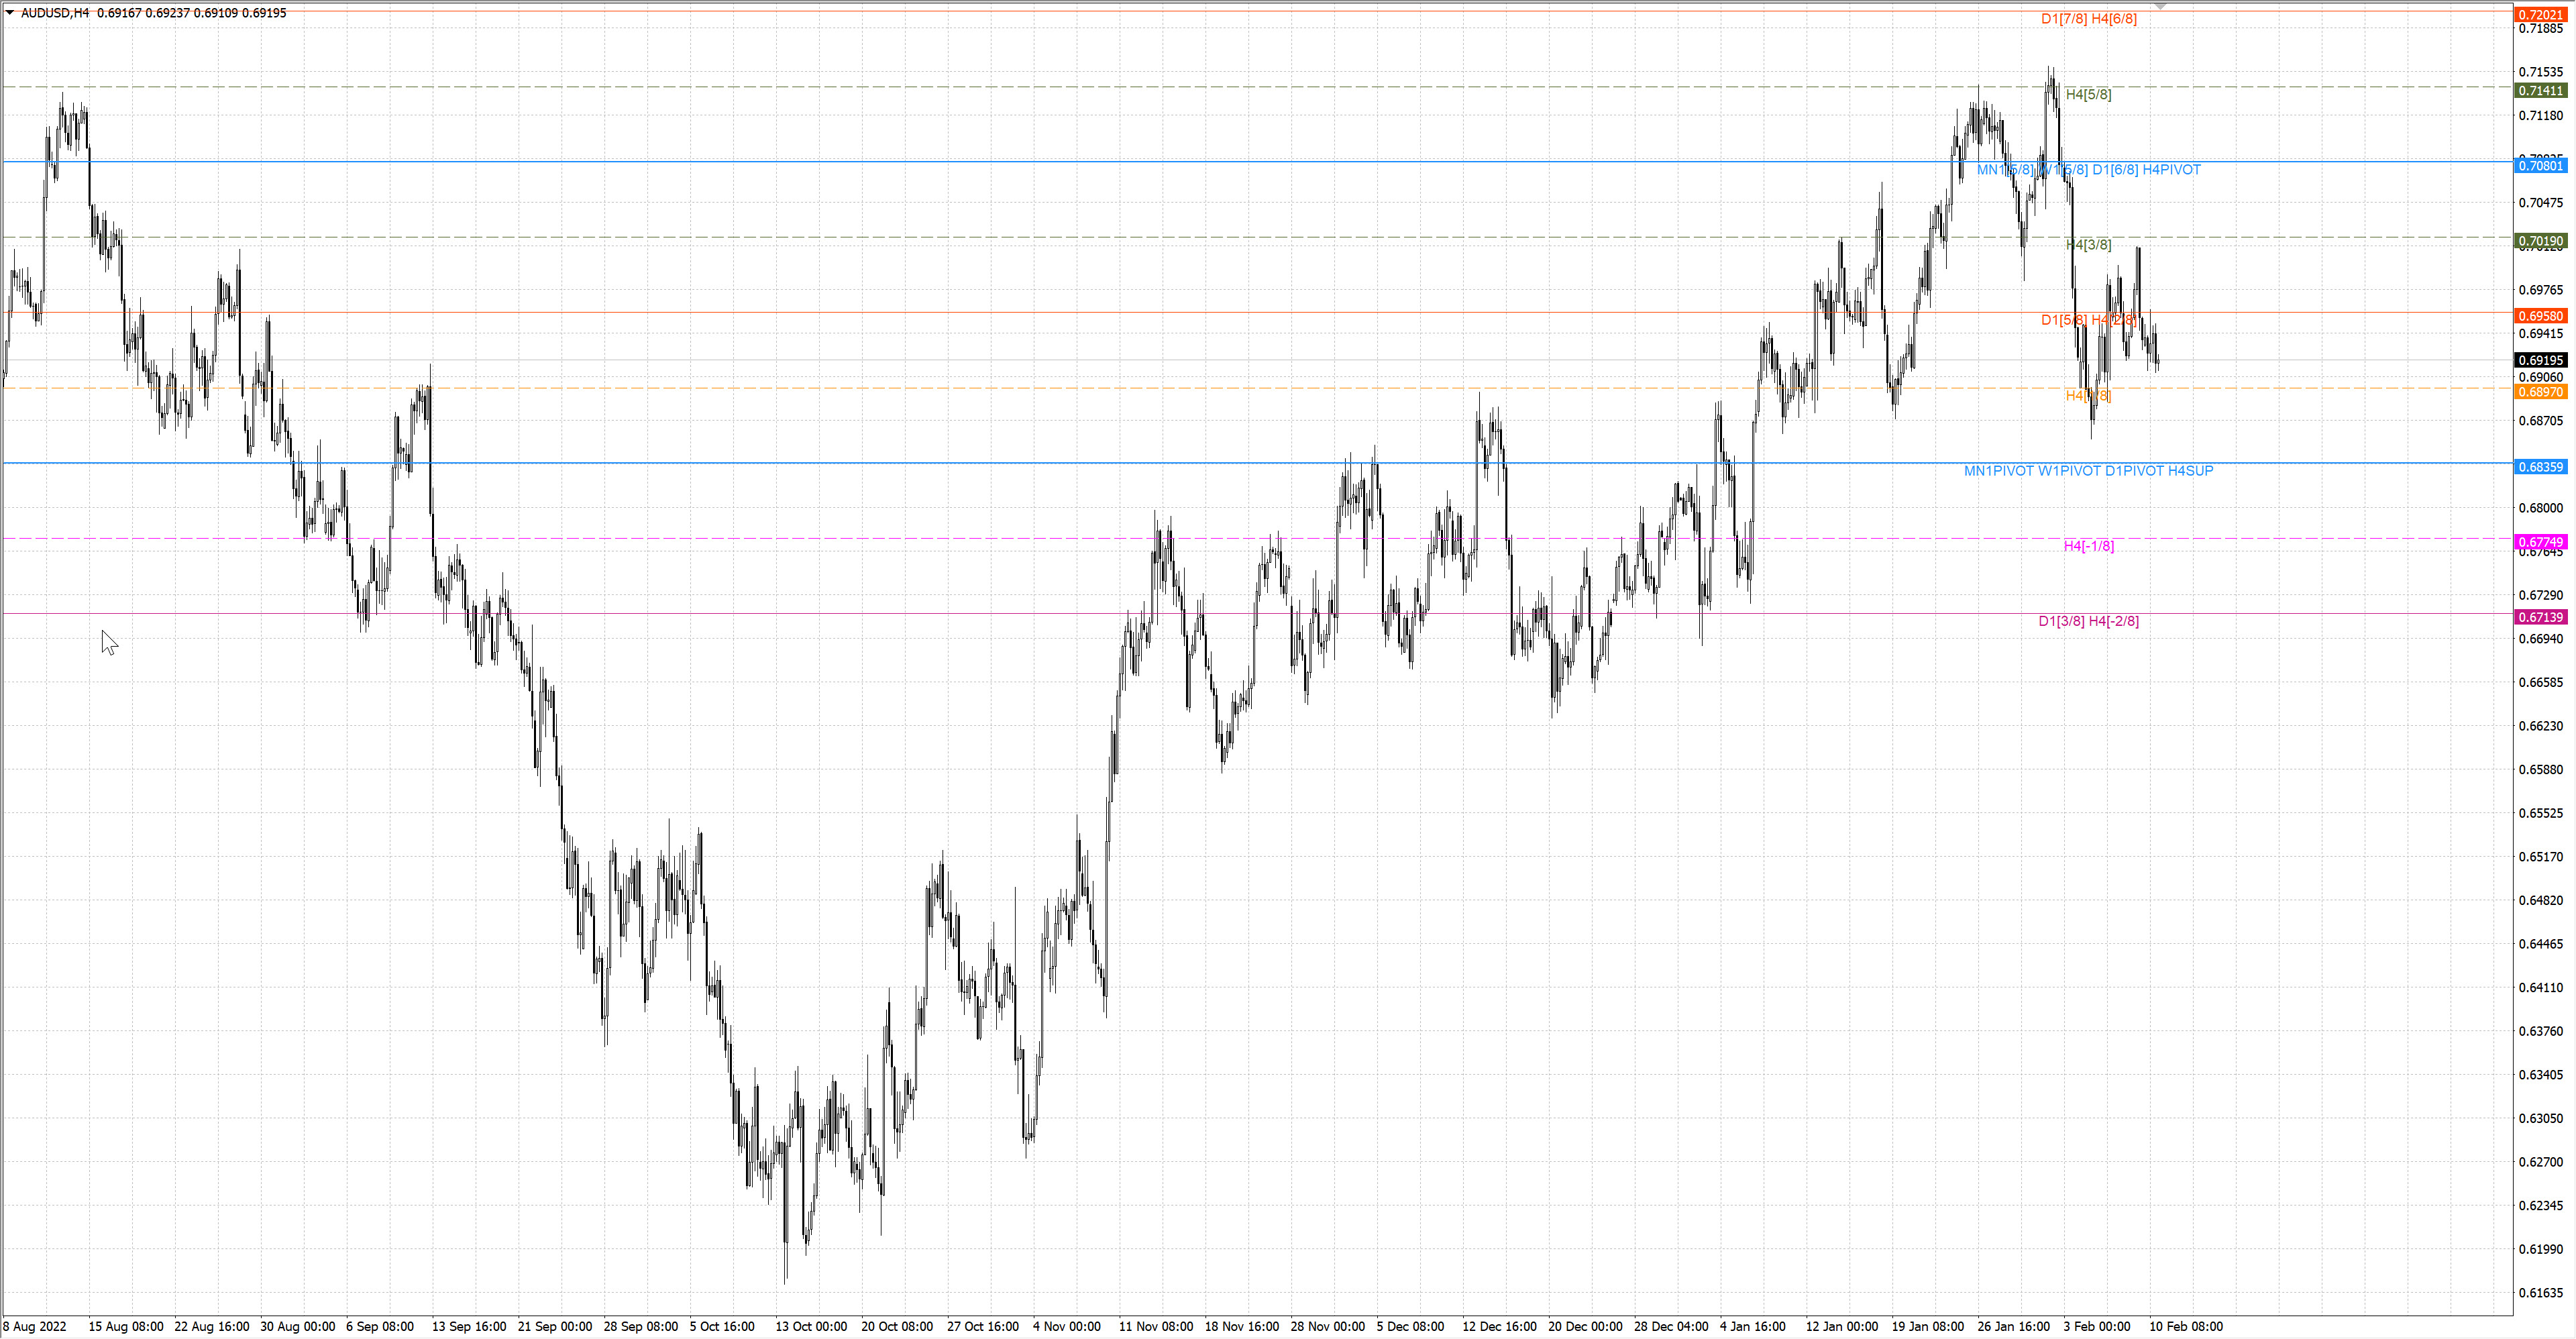This screenshot has width=2576, height=1339.
Task: Click the orange-red 0.69580 price tag
Action: pyautogui.click(x=2540, y=316)
